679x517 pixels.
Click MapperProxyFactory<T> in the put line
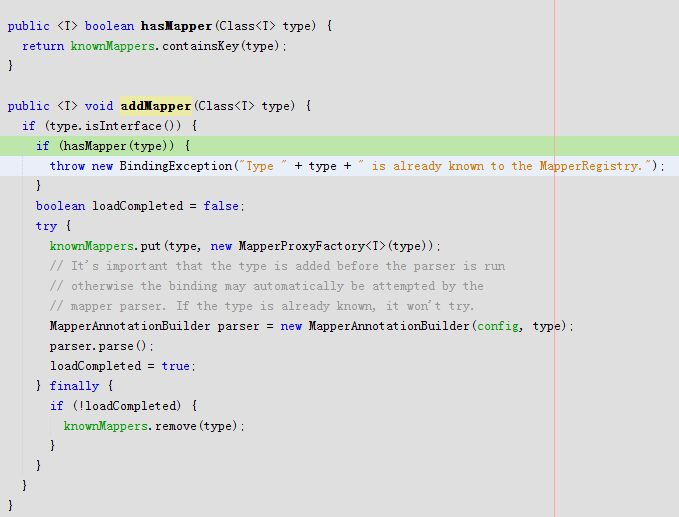(x=312, y=246)
